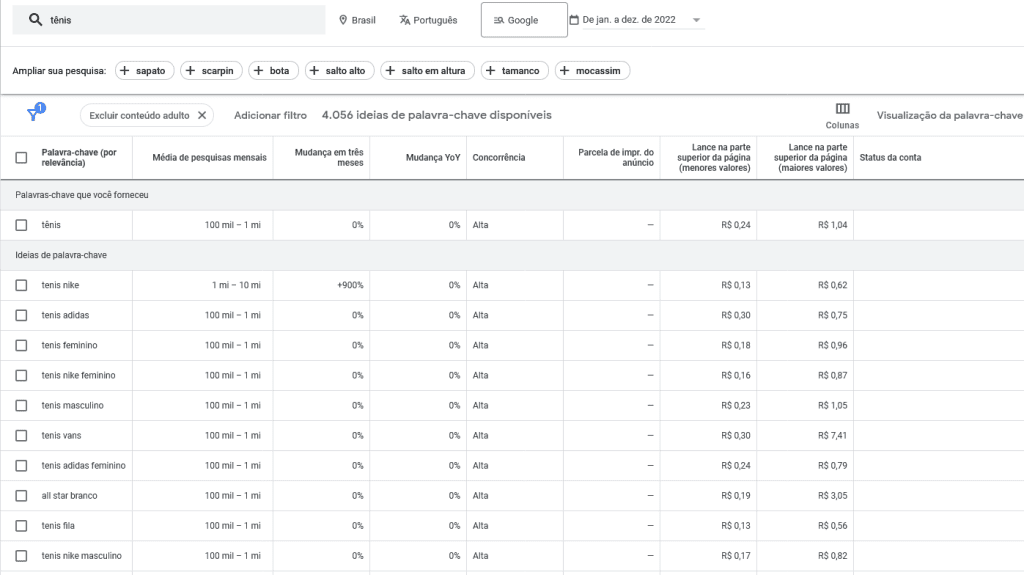Add tamanco to broaden search
Viewport: 1024px width, 575px height.
pyautogui.click(x=515, y=71)
